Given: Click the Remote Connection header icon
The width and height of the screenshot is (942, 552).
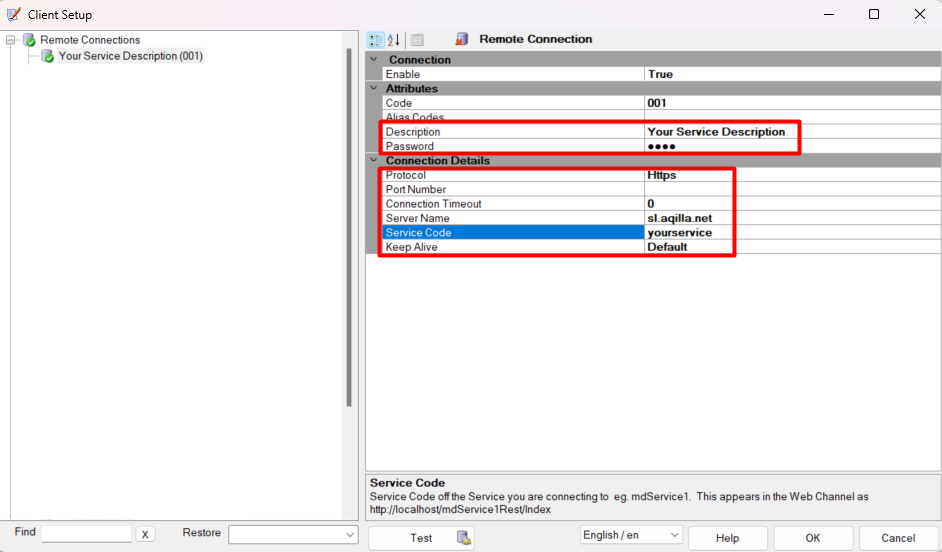Looking at the screenshot, I should coord(462,39).
